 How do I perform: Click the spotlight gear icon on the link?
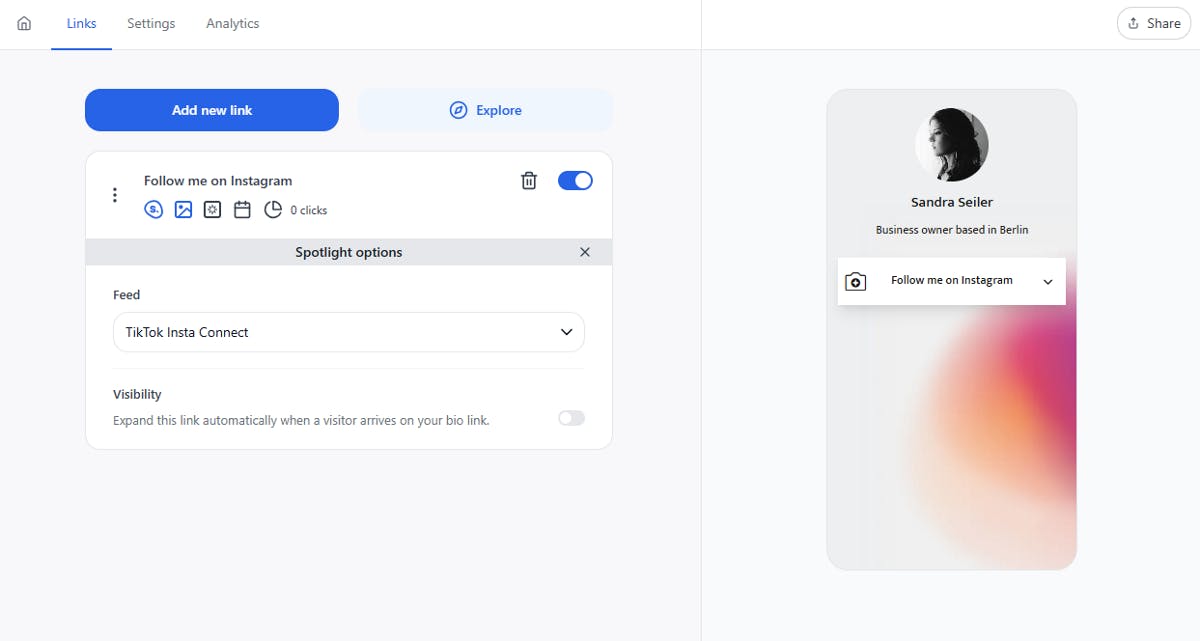212,209
